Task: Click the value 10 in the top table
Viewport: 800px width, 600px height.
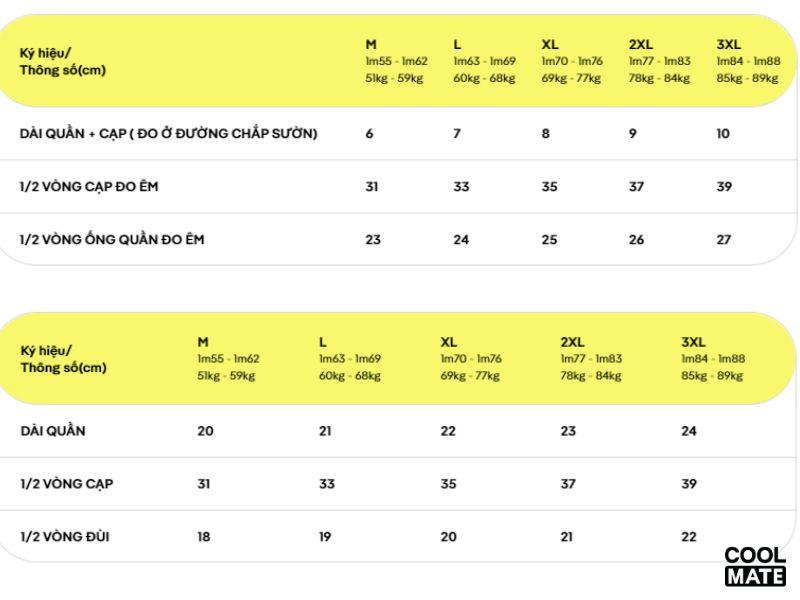Action: 723,133
